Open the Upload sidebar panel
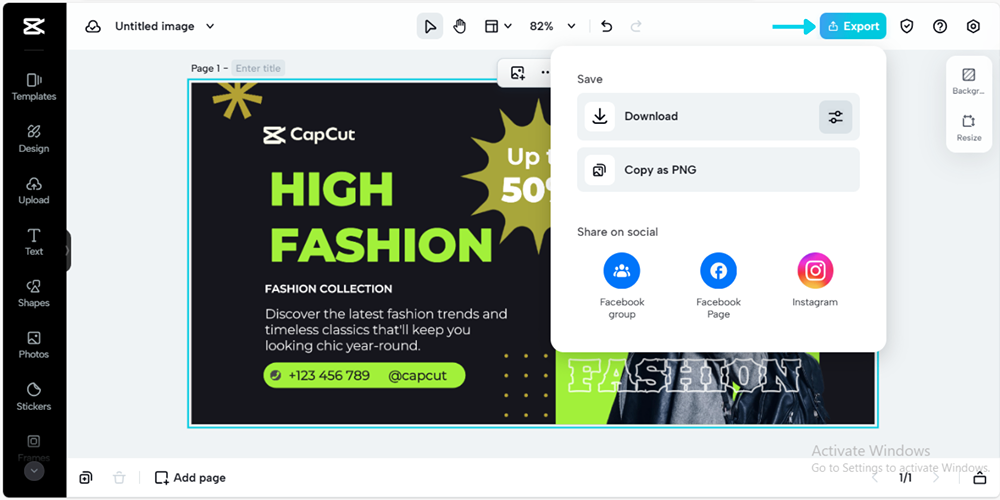 (34, 191)
